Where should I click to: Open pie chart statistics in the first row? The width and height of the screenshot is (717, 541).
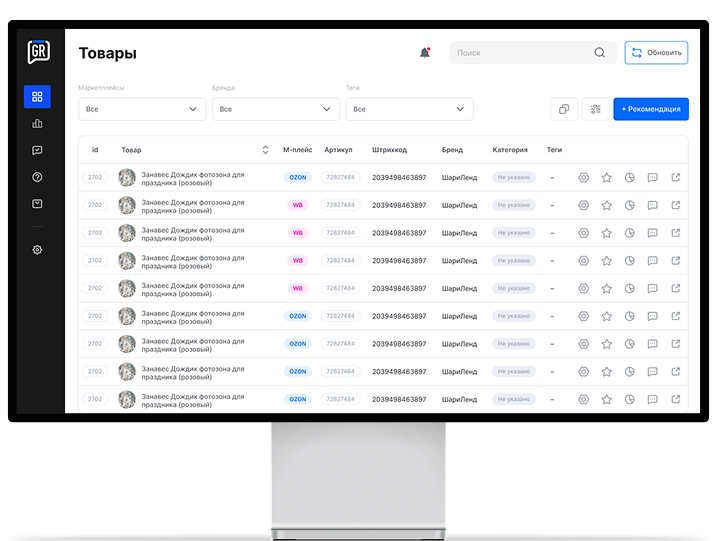pos(630,177)
